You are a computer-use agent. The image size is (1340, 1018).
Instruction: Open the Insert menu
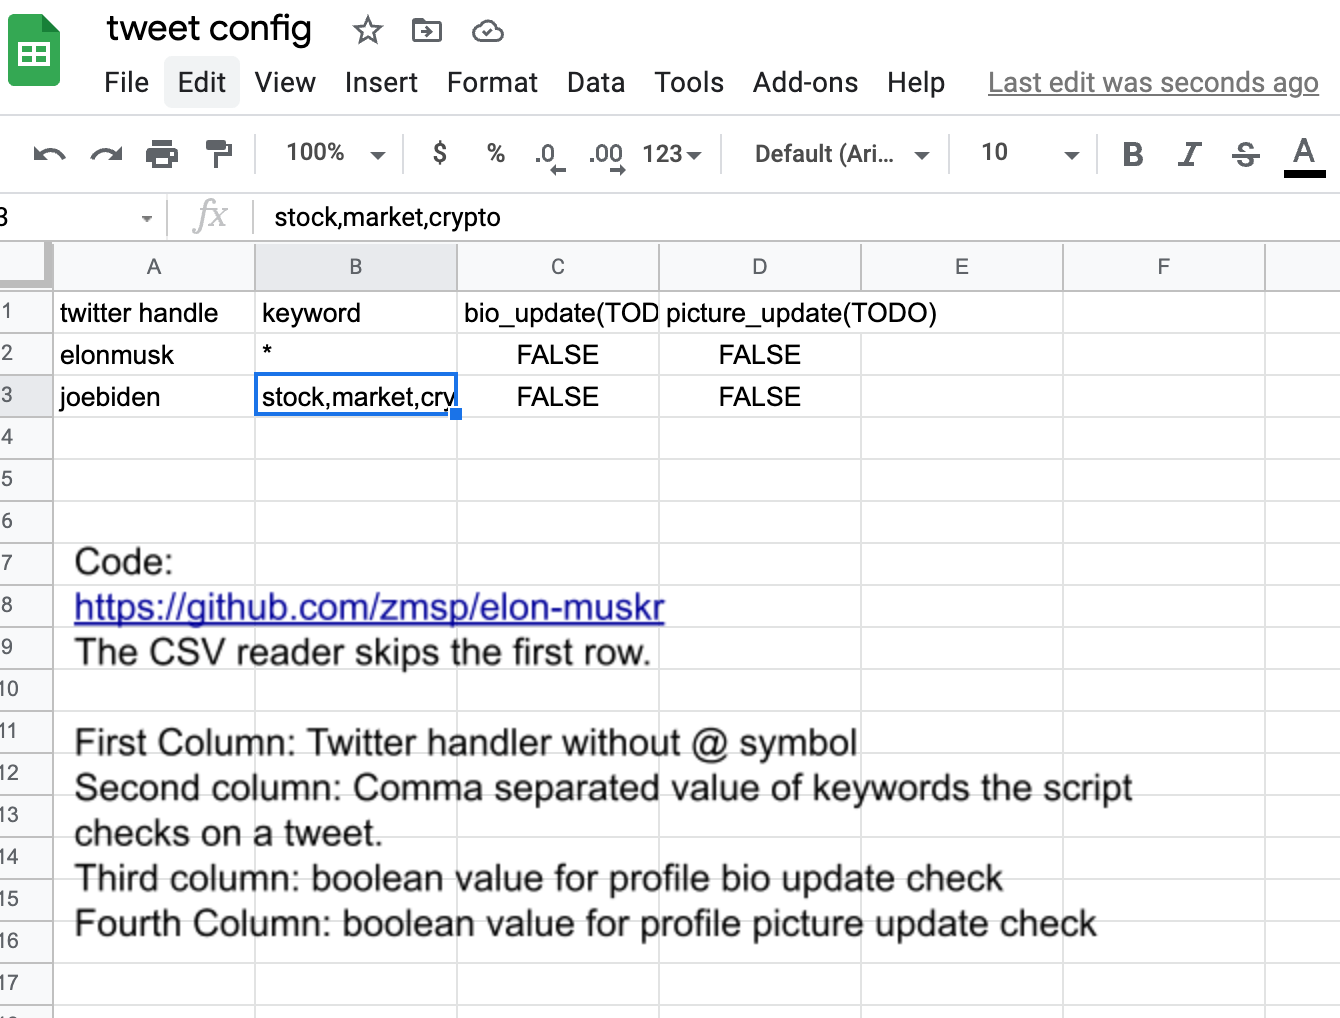381,82
